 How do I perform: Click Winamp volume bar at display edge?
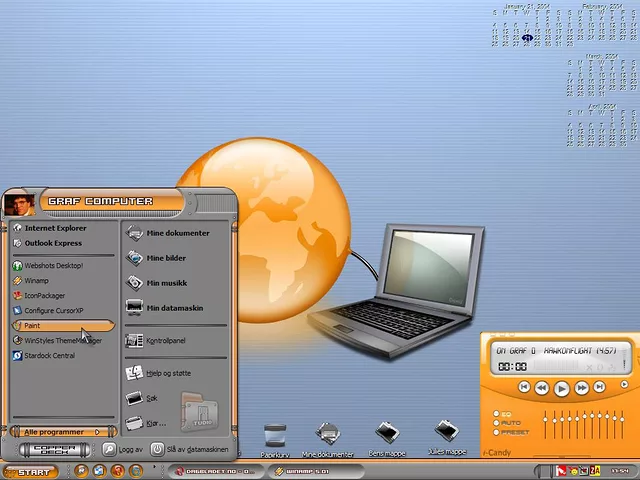pos(624,360)
